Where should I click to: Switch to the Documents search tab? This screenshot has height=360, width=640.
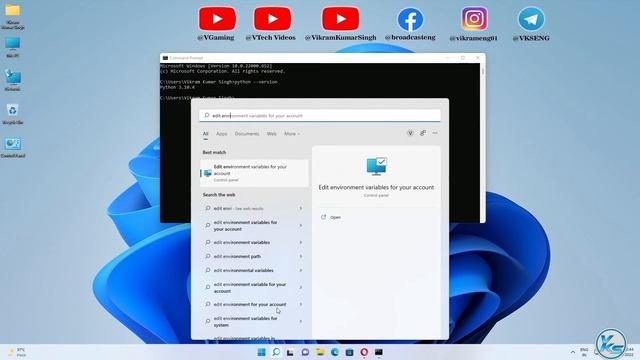pyautogui.click(x=247, y=134)
